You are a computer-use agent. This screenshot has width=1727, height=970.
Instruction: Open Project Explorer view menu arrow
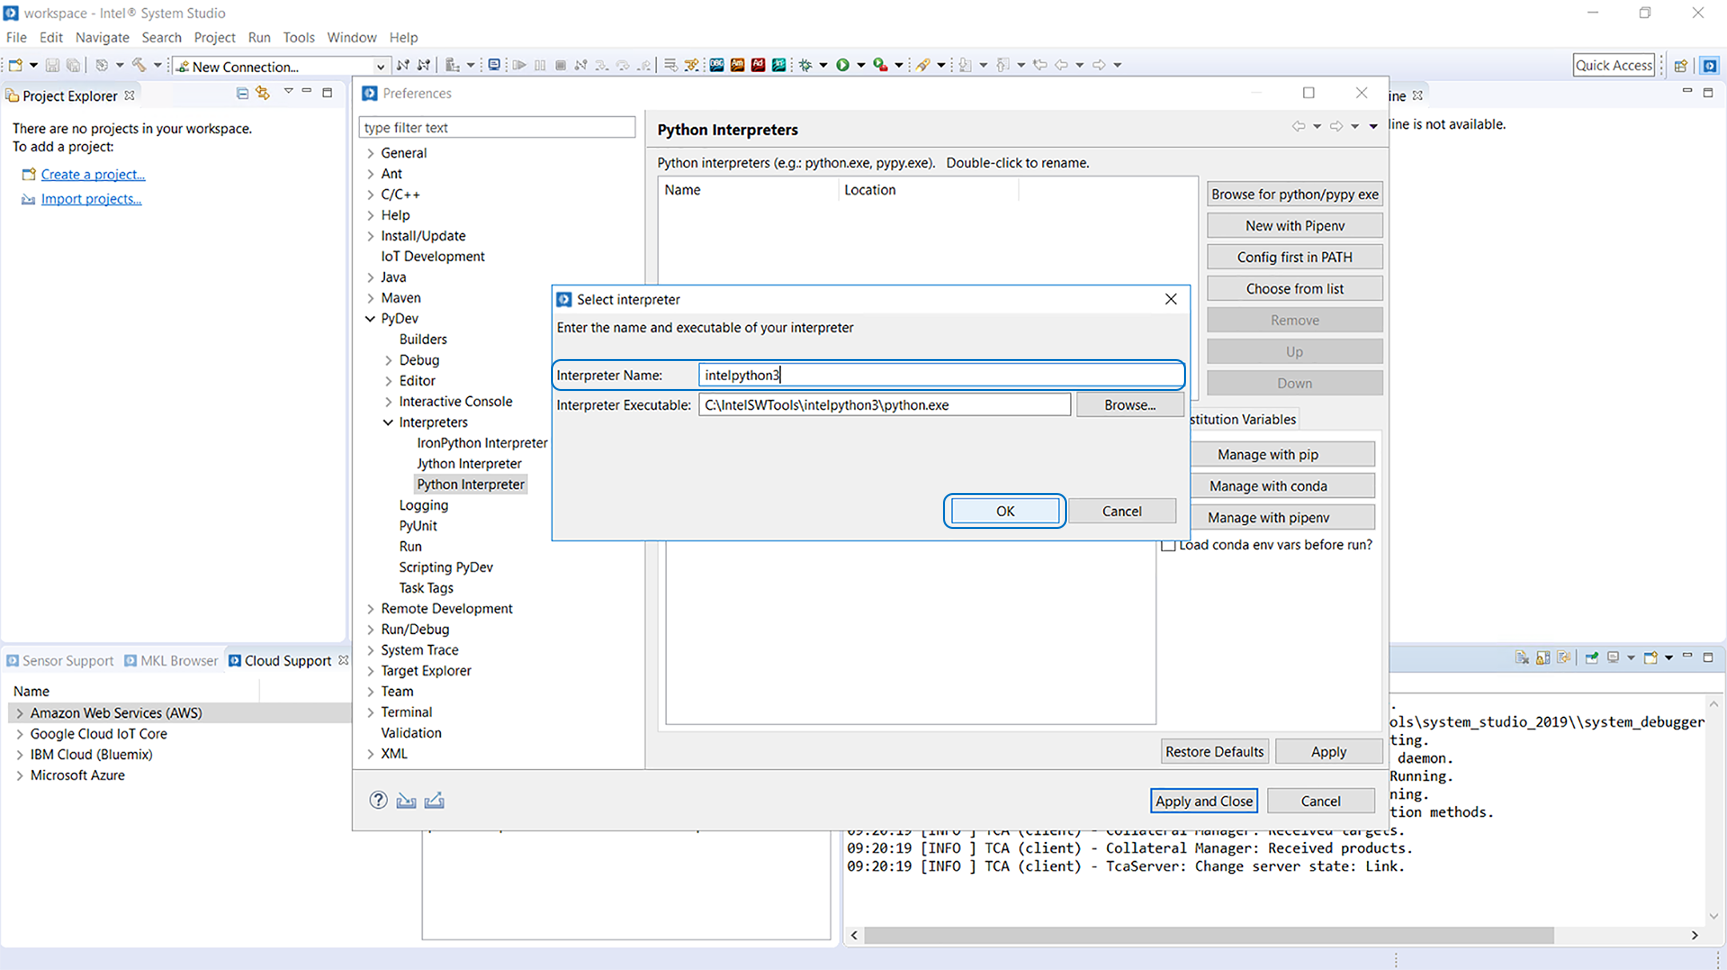point(288,92)
